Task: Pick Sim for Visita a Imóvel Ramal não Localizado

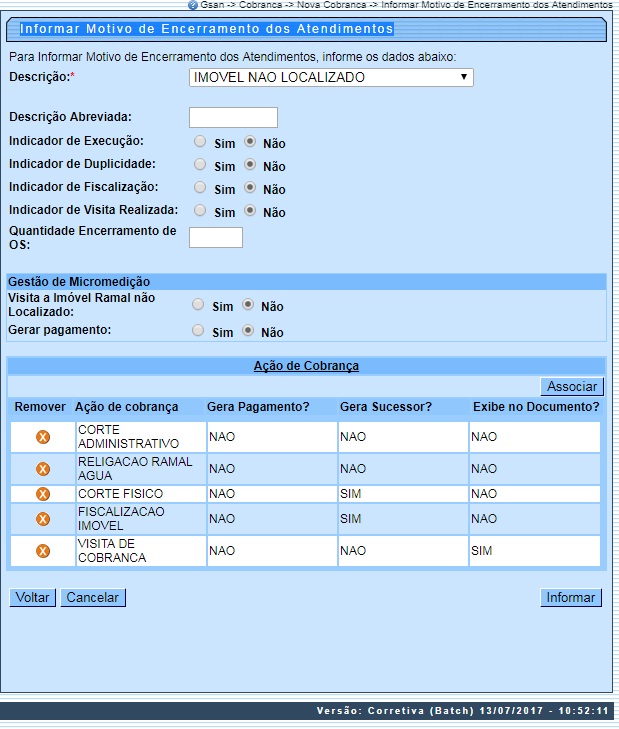Action: tap(198, 305)
